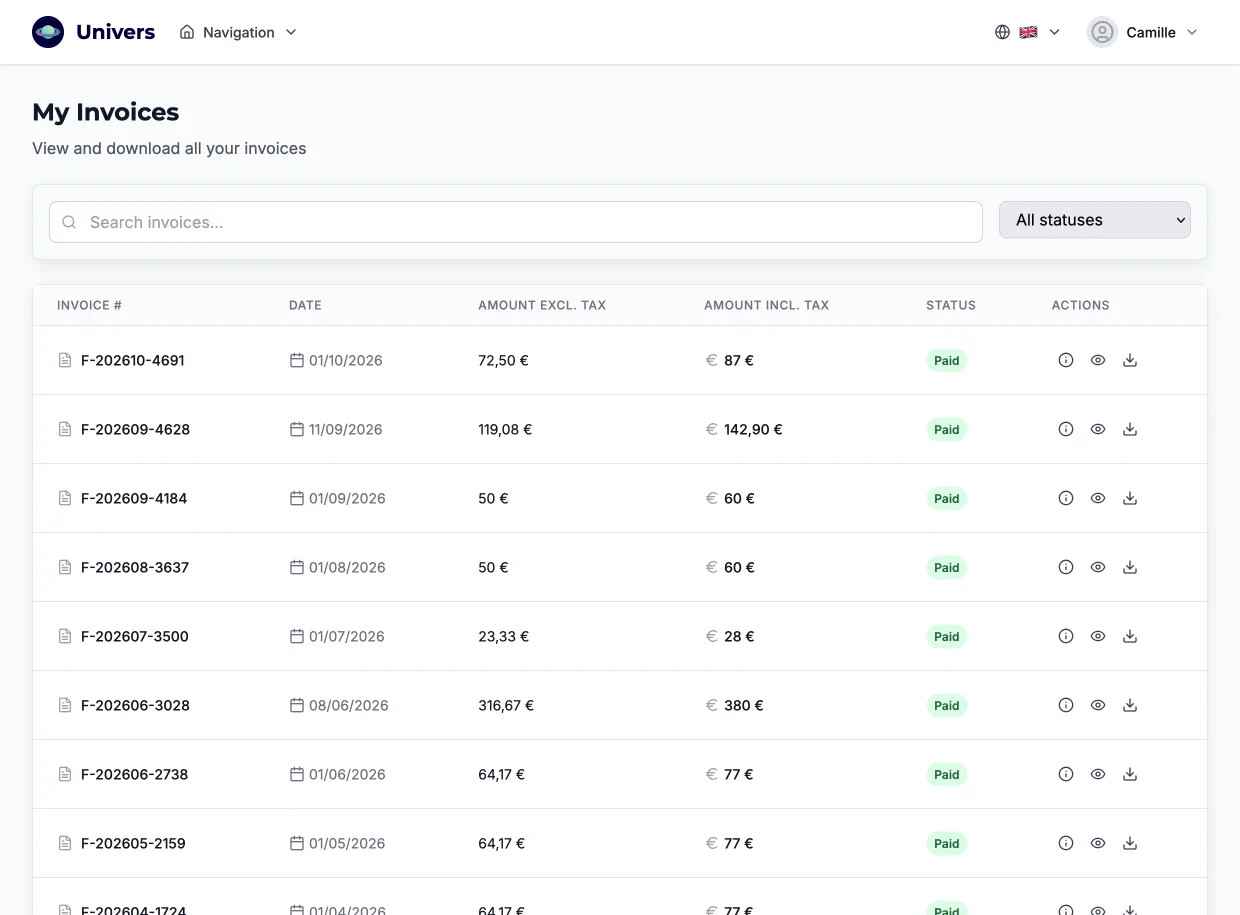View invoice F-202606-2738 eye icon
The image size is (1240, 915).
pyautogui.click(x=1098, y=774)
